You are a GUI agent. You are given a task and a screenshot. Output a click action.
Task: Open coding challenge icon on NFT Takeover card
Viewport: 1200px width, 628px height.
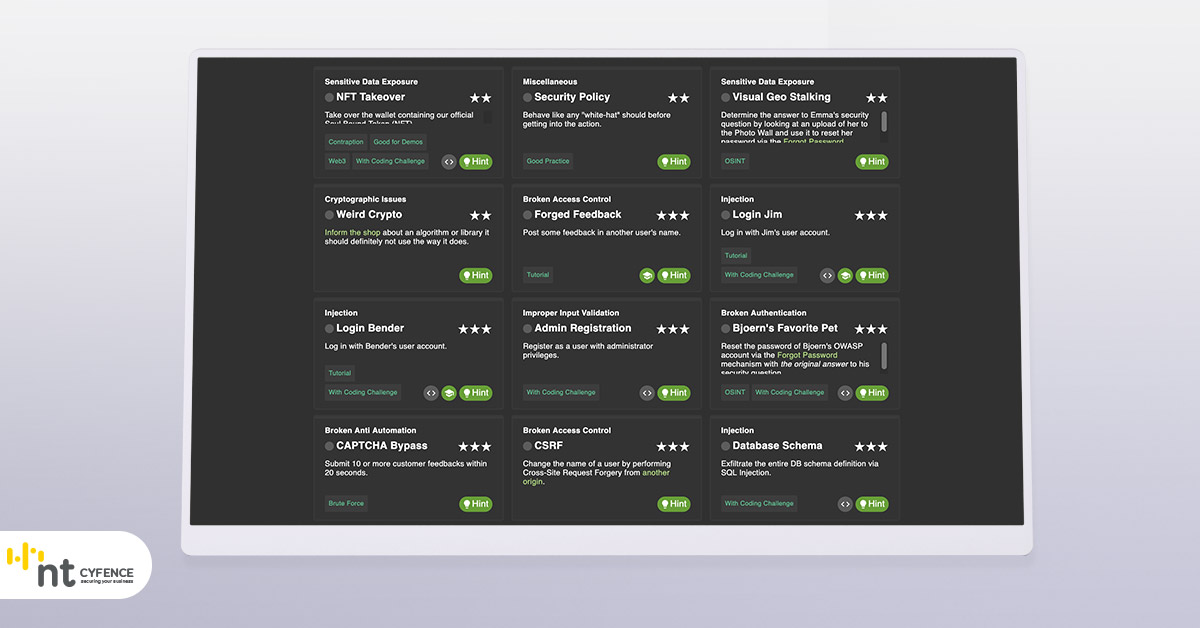449,162
